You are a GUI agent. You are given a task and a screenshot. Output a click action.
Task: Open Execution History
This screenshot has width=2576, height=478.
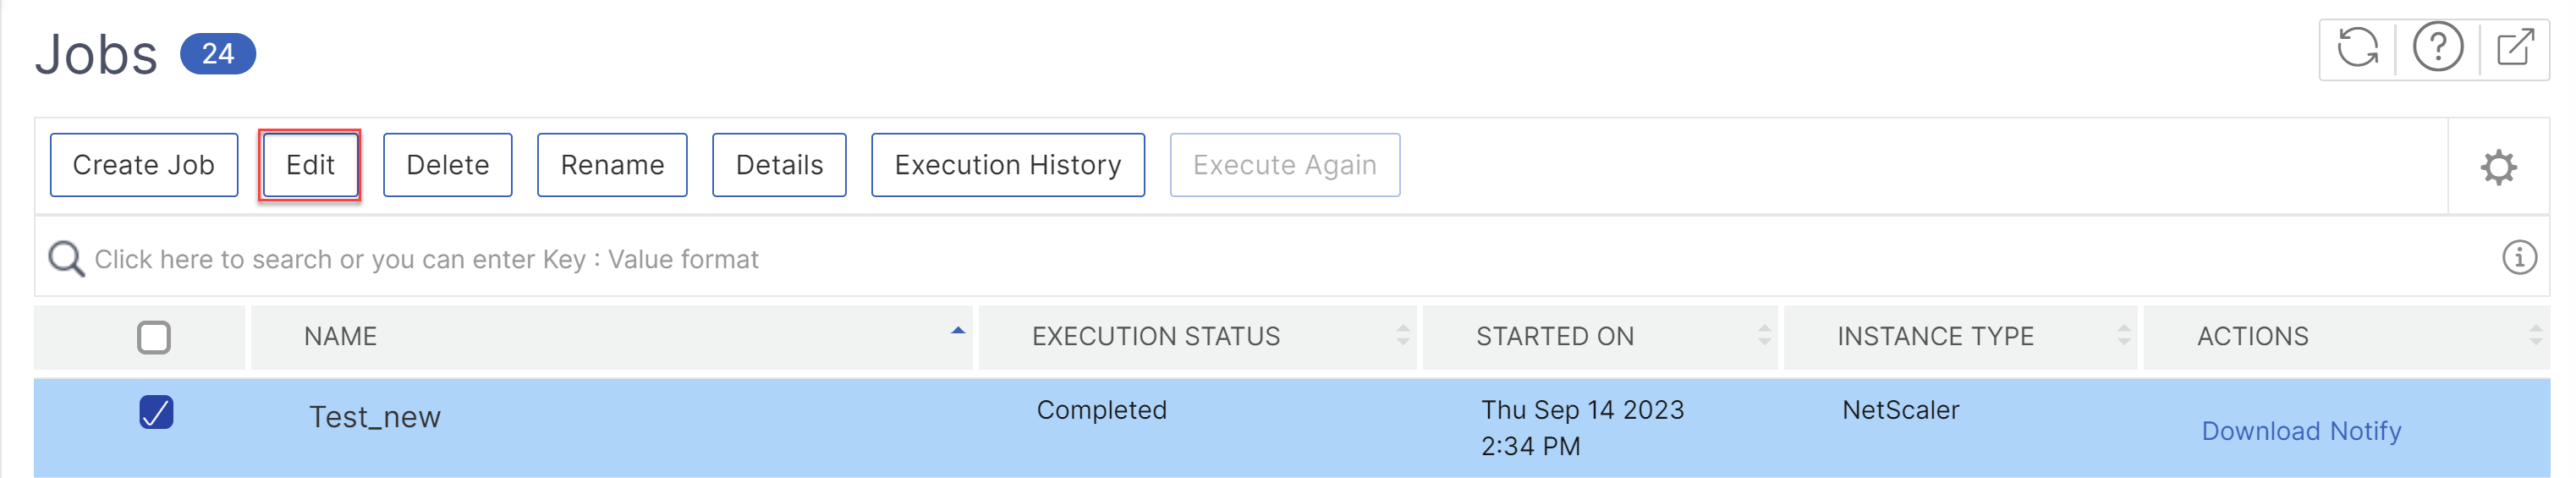click(x=1008, y=165)
